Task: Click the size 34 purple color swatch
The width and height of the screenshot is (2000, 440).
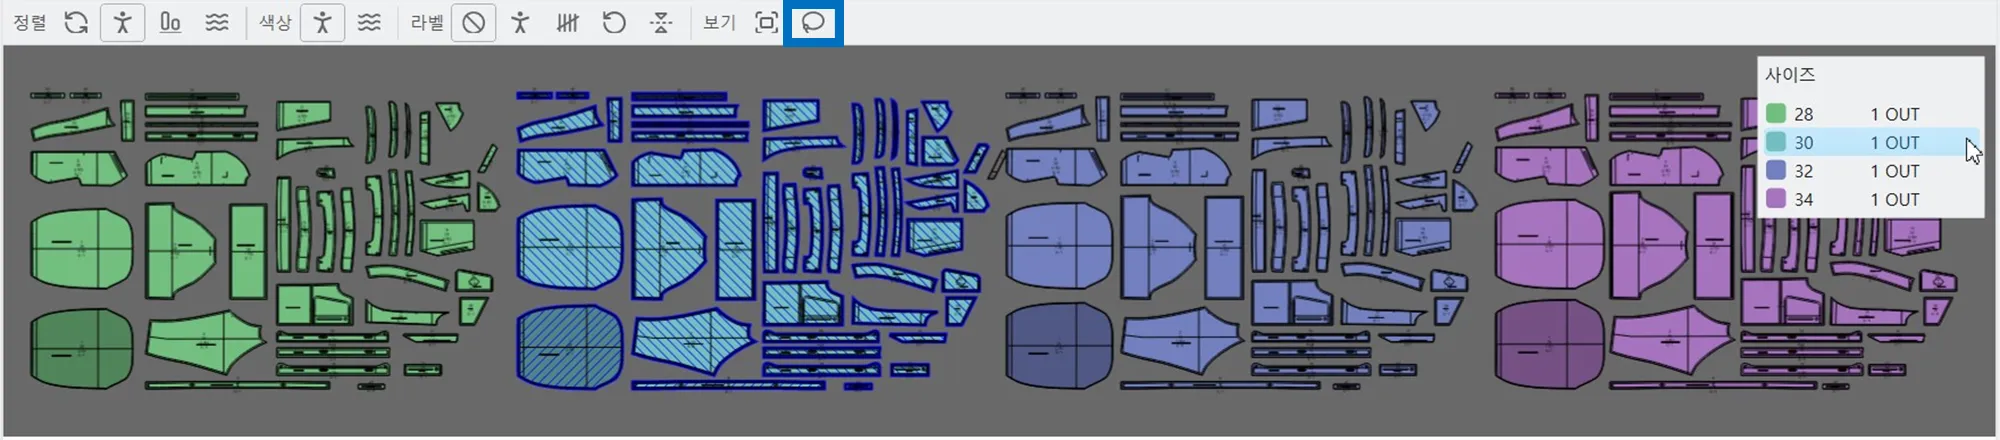Action: tap(1776, 198)
